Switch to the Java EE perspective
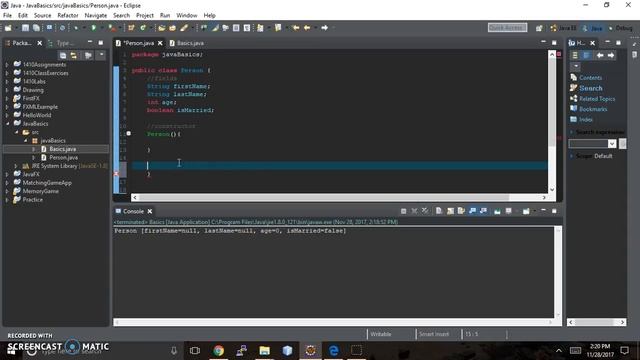The height and width of the screenshot is (360, 640). (x=563, y=28)
